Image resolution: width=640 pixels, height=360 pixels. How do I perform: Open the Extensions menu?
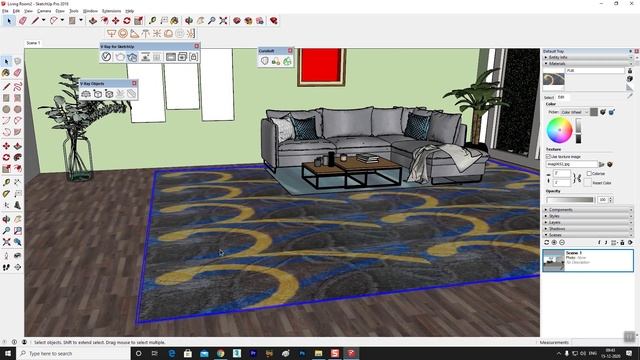click(x=111, y=11)
